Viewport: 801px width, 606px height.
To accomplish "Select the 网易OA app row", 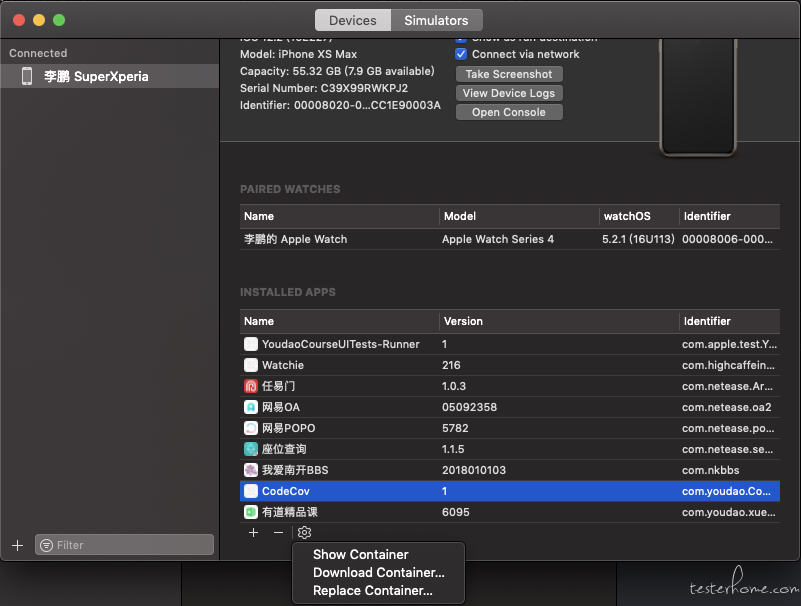I will [510, 407].
